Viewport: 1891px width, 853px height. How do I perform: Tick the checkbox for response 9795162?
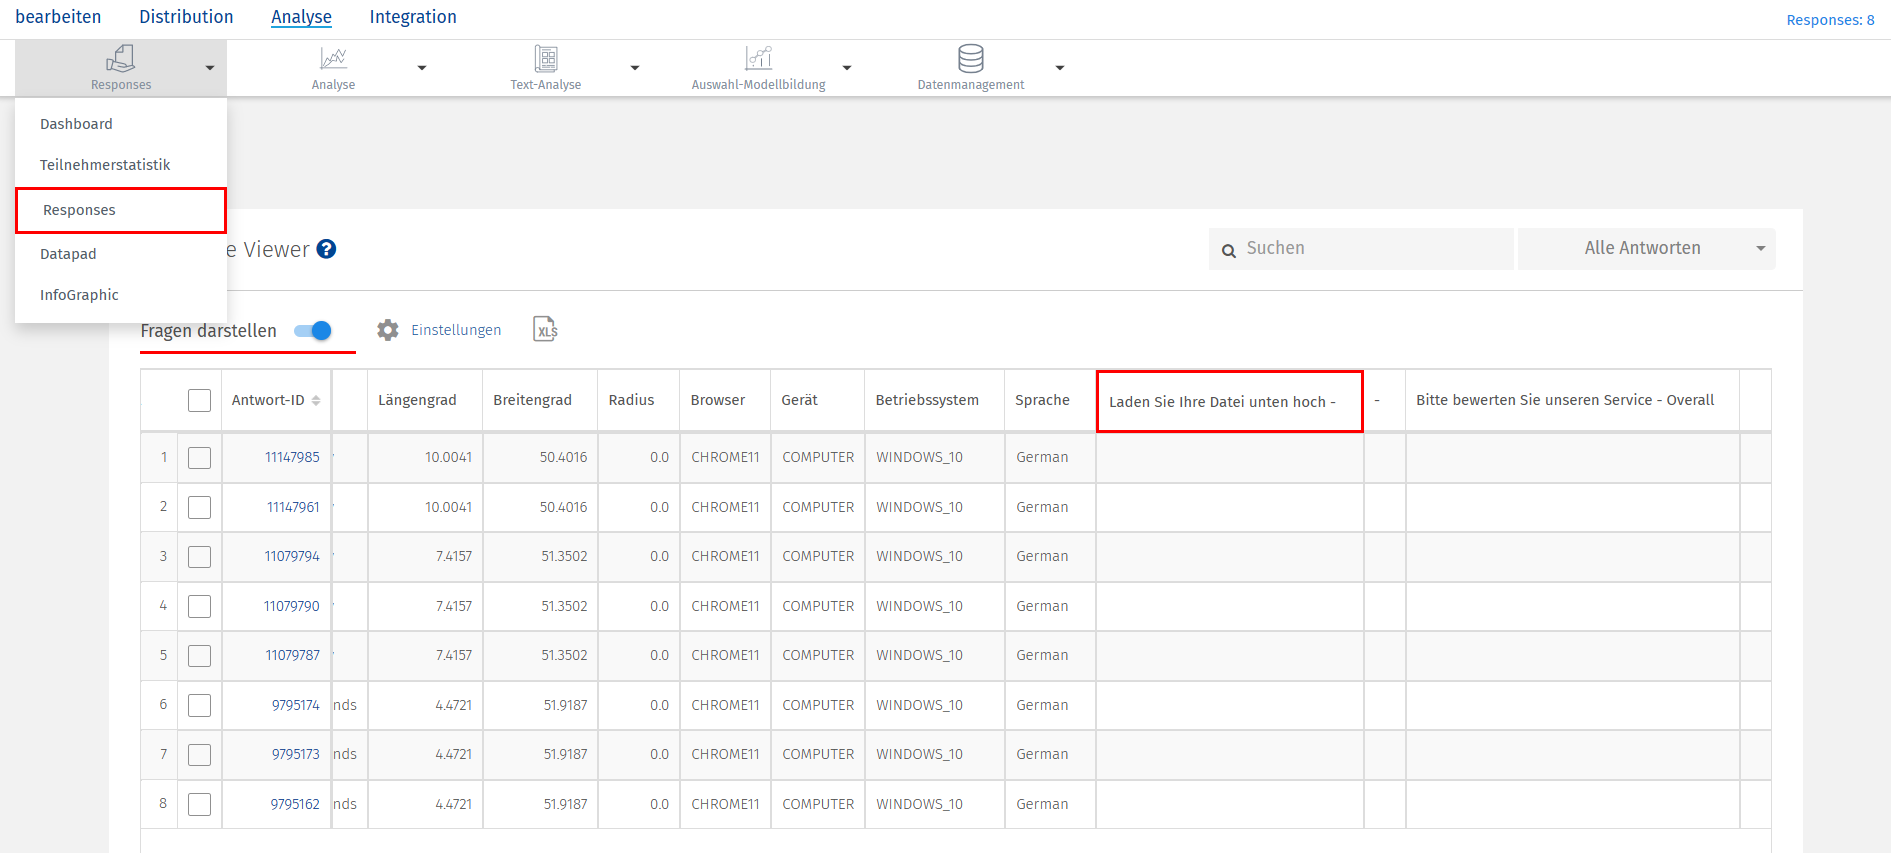(x=200, y=804)
